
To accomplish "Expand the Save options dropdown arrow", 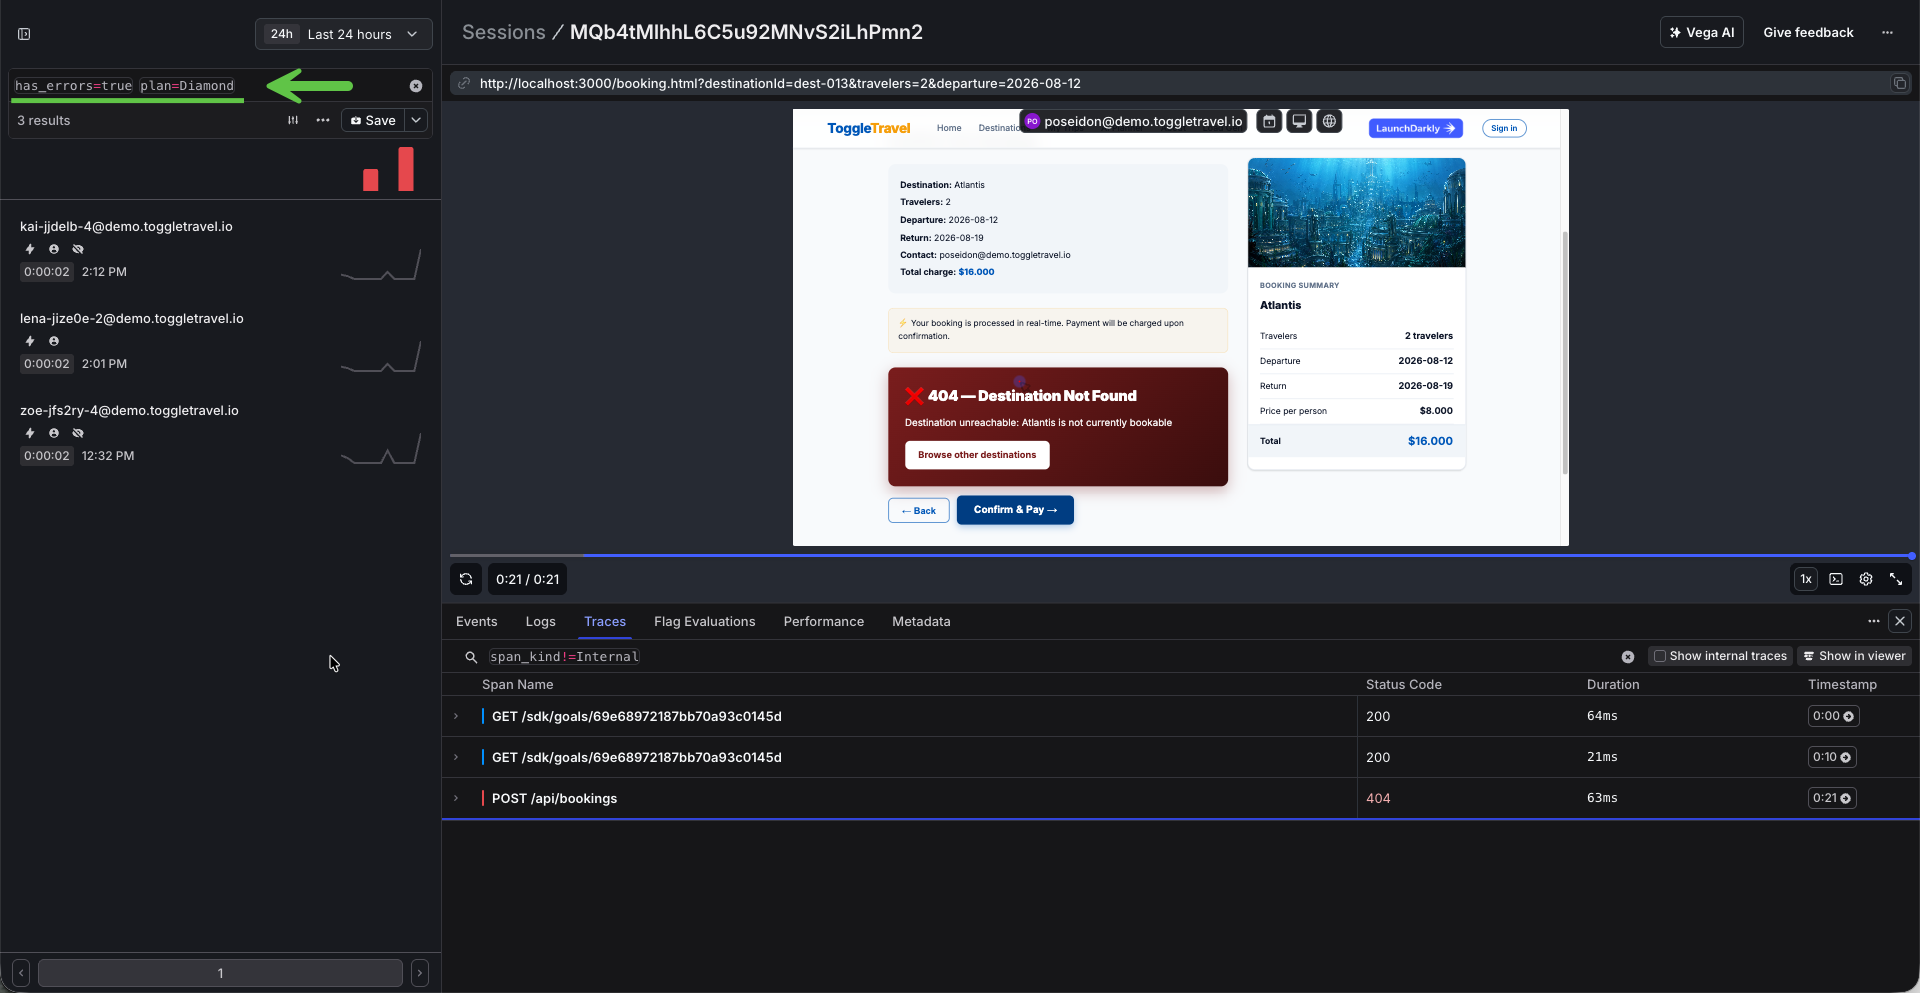I will tap(417, 120).
